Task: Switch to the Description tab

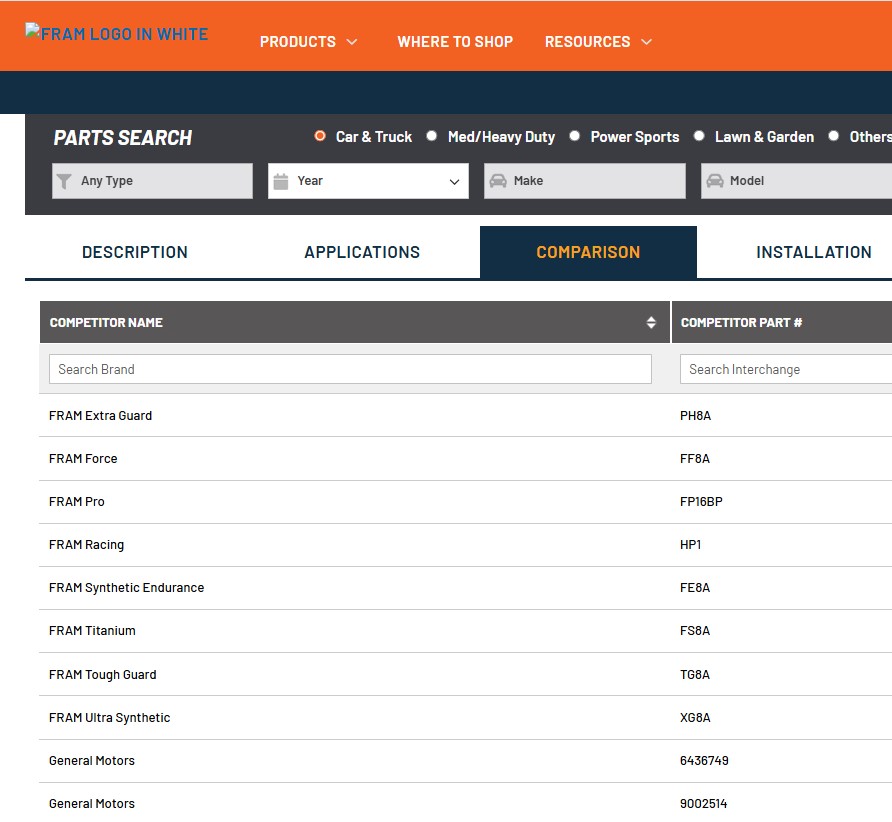Action: point(135,252)
